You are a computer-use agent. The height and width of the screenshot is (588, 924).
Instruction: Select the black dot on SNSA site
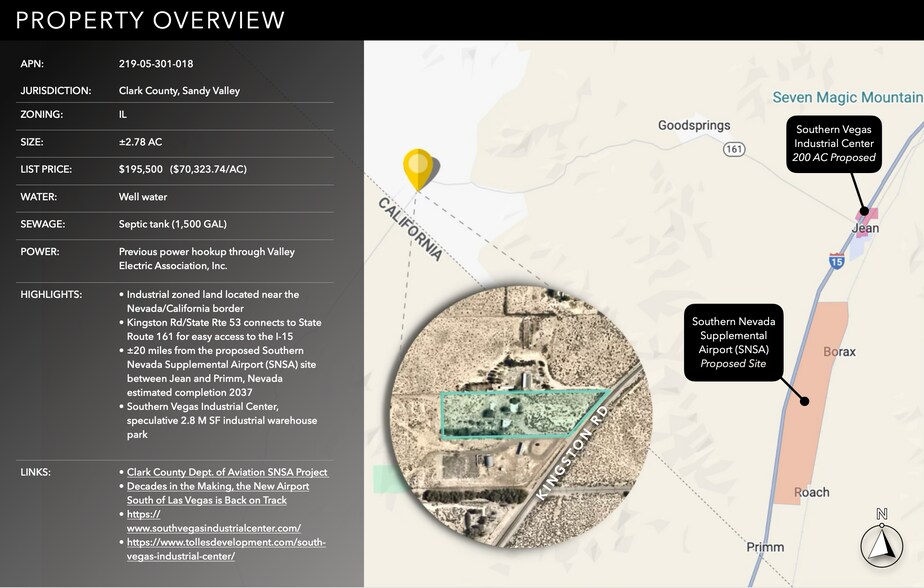(806, 403)
